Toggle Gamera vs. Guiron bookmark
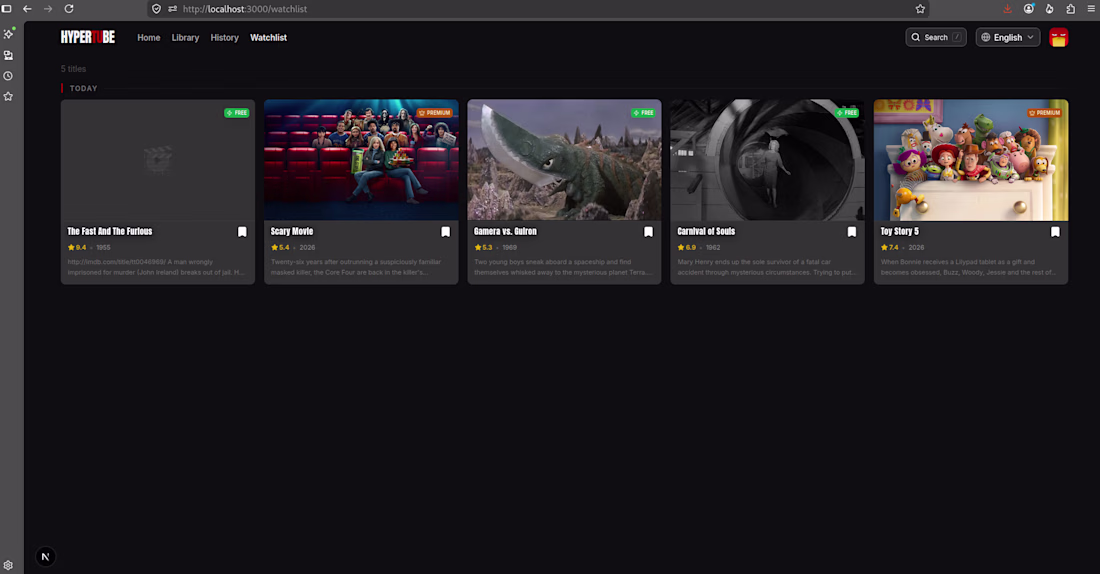Image resolution: width=1100 pixels, height=574 pixels. tap(648, 232)
